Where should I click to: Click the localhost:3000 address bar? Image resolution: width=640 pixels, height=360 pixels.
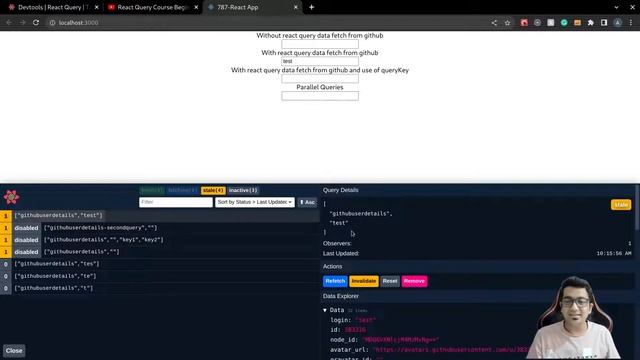point(78,23)
